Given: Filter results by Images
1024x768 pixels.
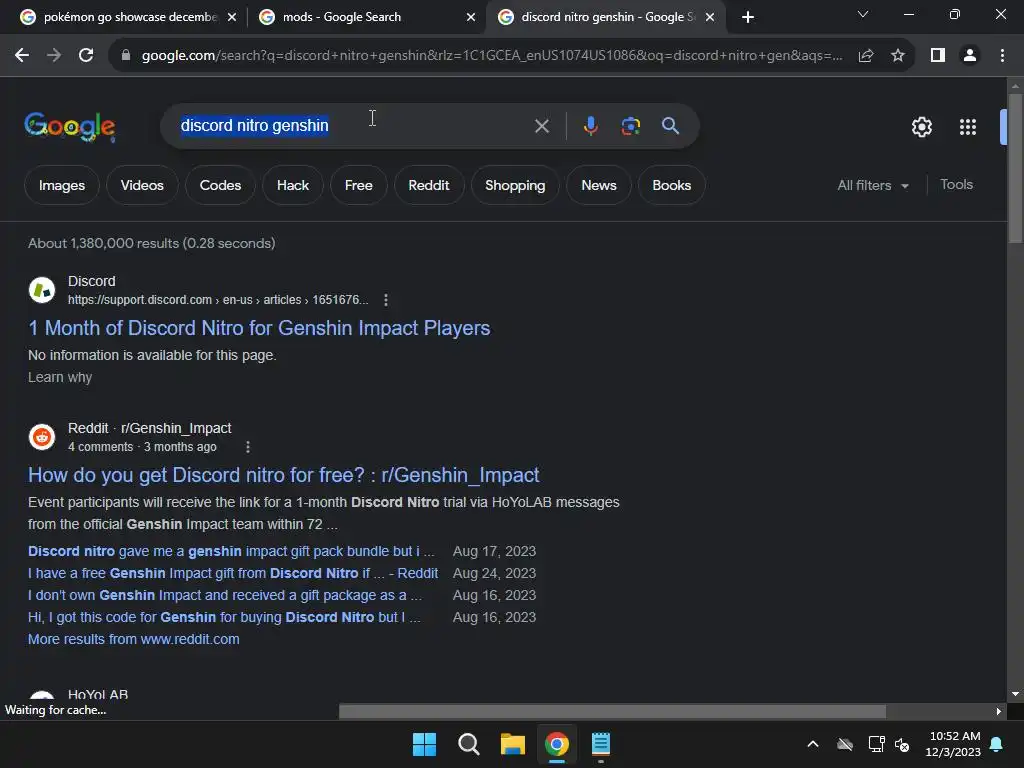Looking at the screenshot, I should [x=61, y=185].
